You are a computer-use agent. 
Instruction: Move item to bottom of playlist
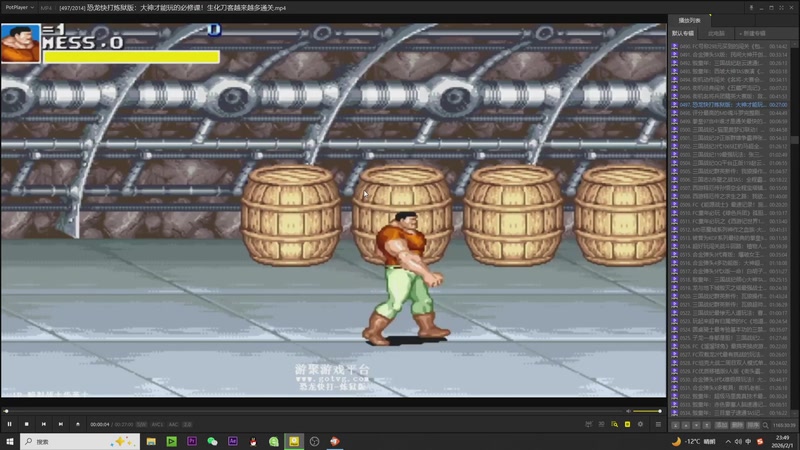pos(707,425)
